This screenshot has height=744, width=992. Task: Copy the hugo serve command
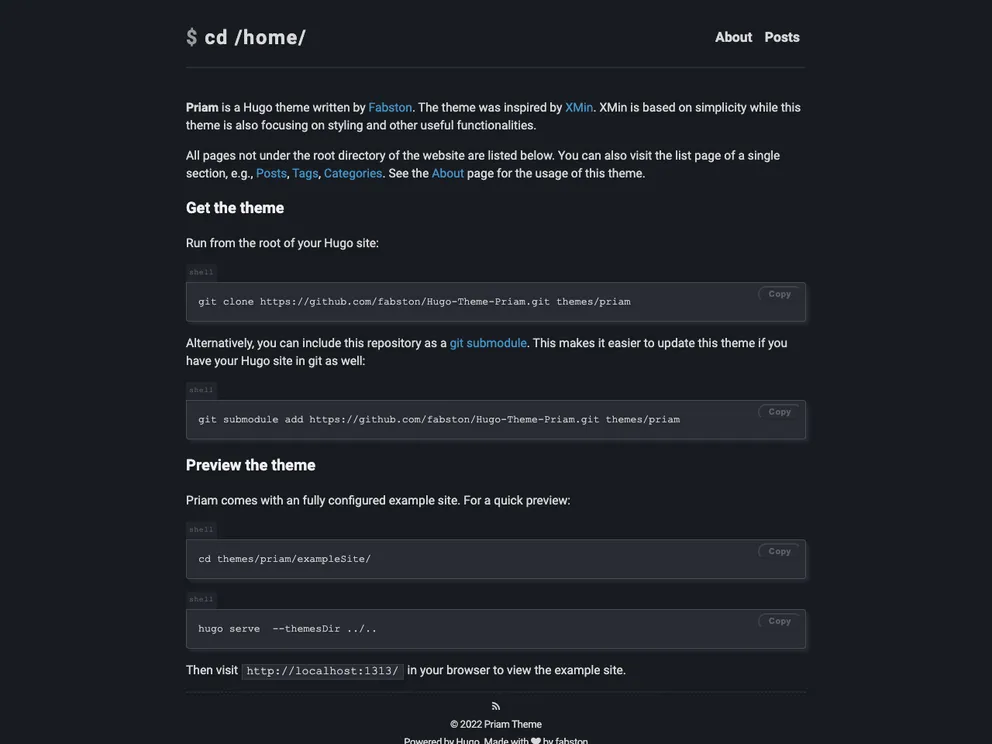click(x=779, y=622)
